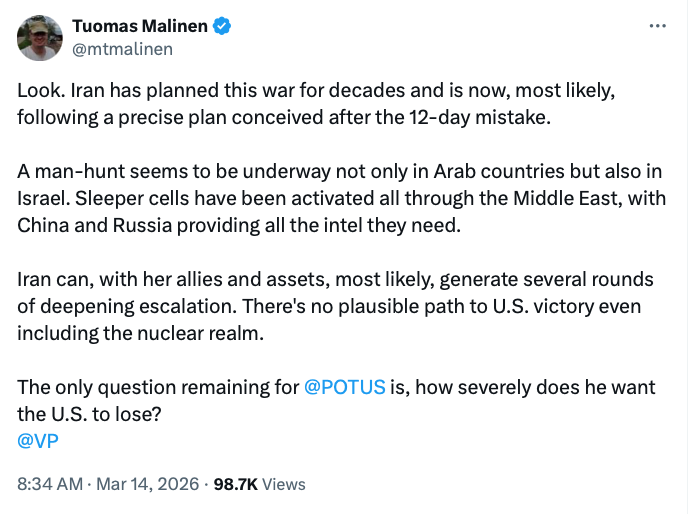Click the "Sleeper cells have been activated" sentence
Image resolution: width=688 pixels, height=514 pixels.
(220, 197)
